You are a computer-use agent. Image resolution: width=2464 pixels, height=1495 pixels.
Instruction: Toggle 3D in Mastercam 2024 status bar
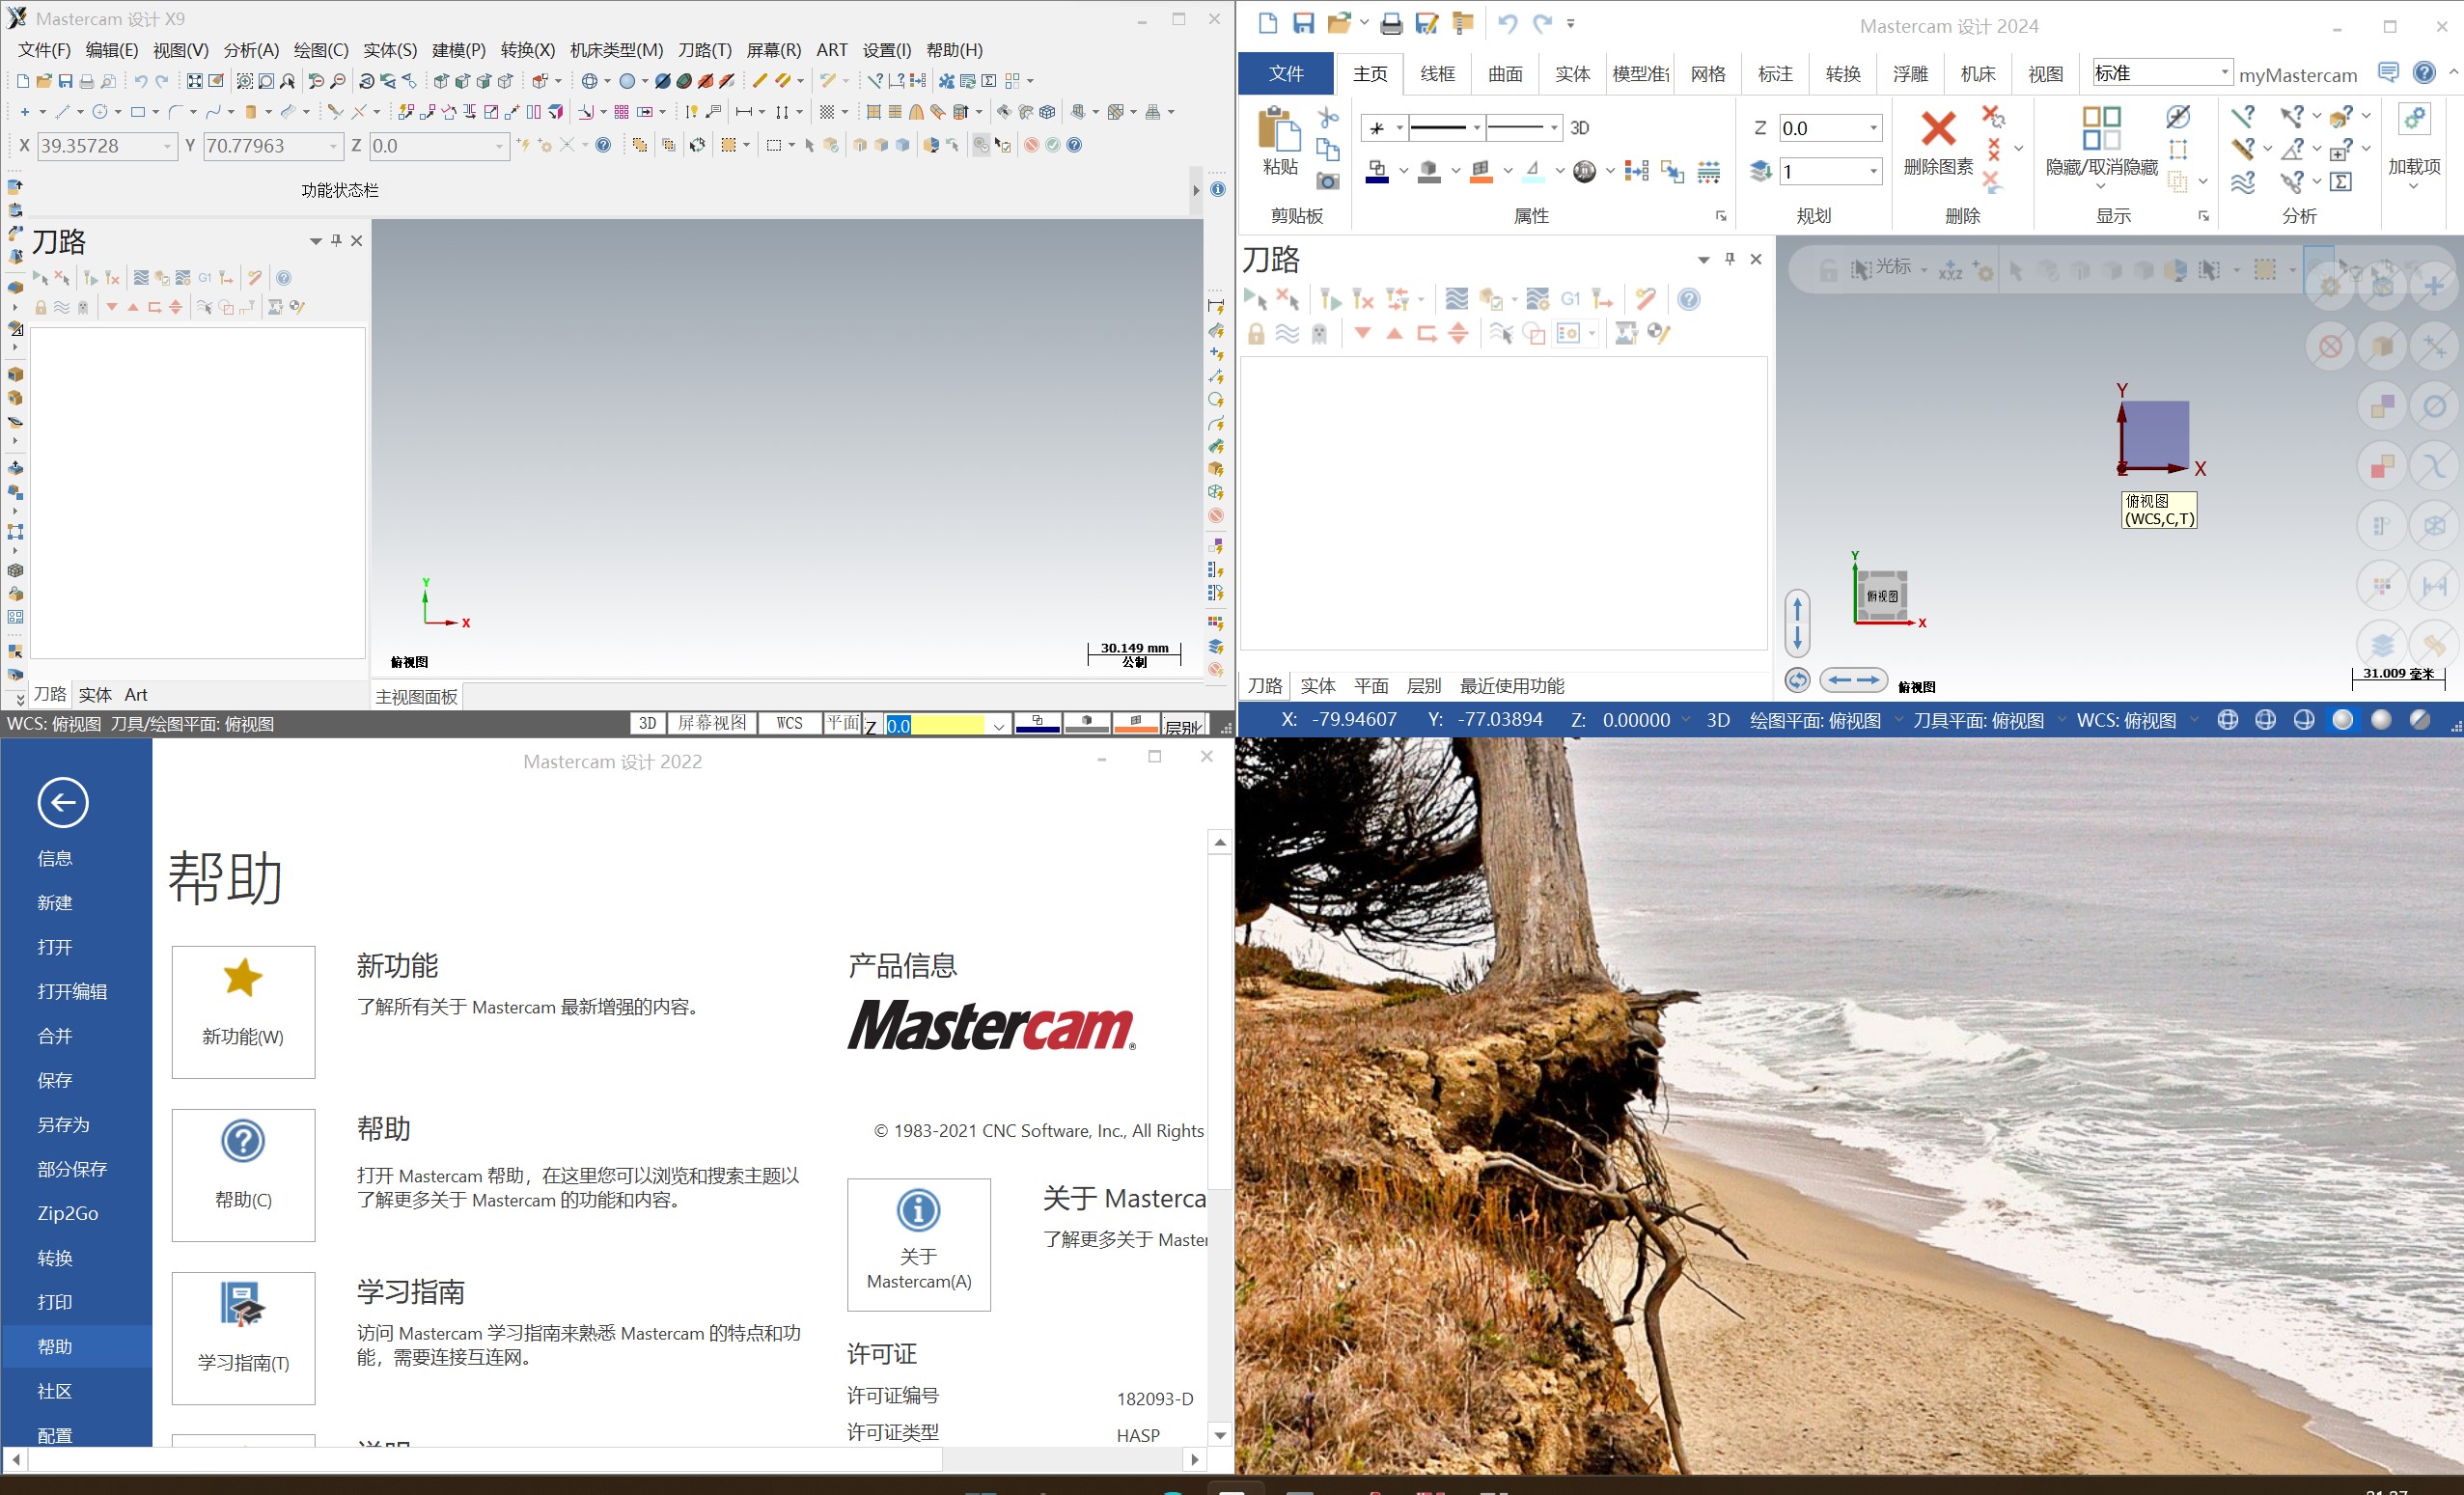1718,720
